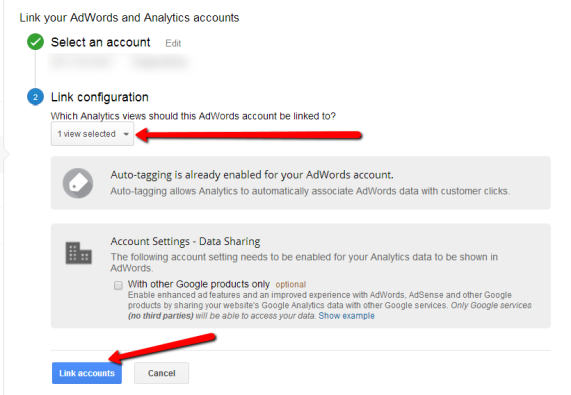
Task: Open the Show example link
Action: [x=346, y=316]
